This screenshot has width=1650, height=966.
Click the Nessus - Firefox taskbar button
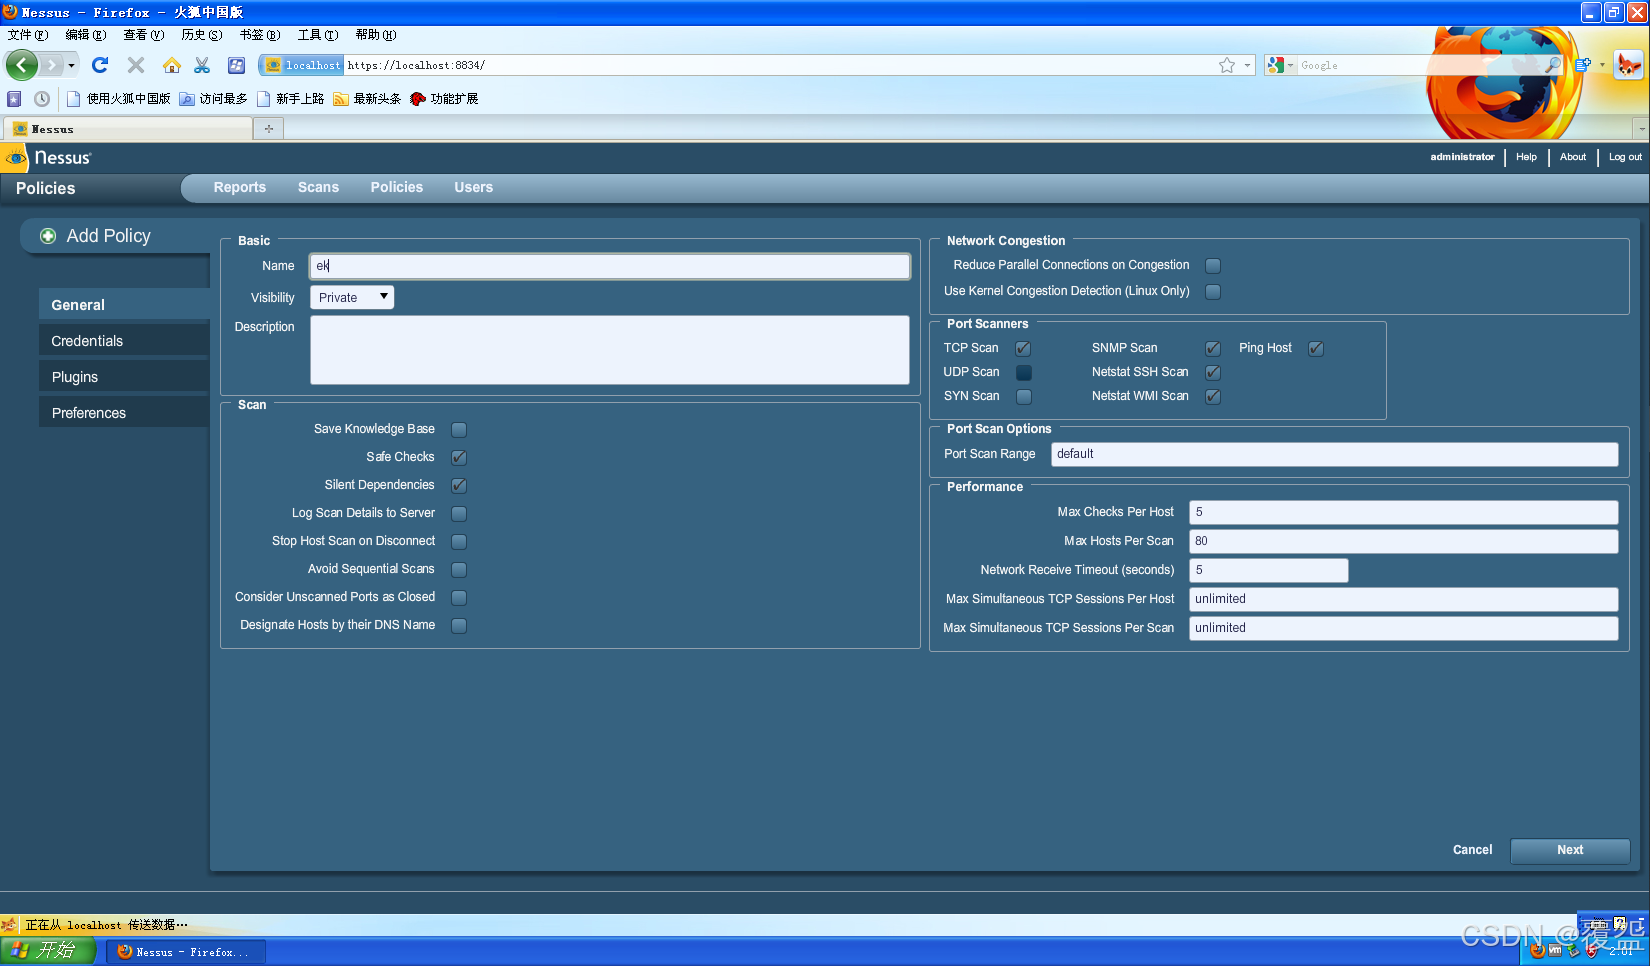tap(186, 952)
